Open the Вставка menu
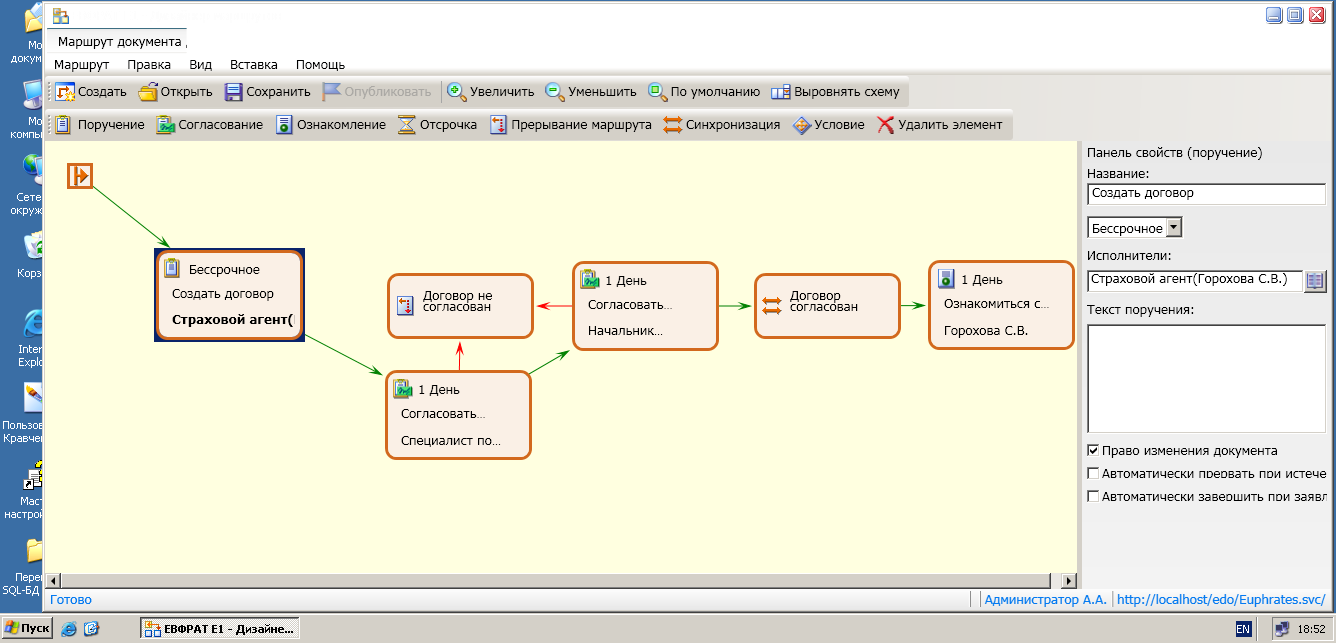This screenshot has width=1336, height=643. click(254, 64)
